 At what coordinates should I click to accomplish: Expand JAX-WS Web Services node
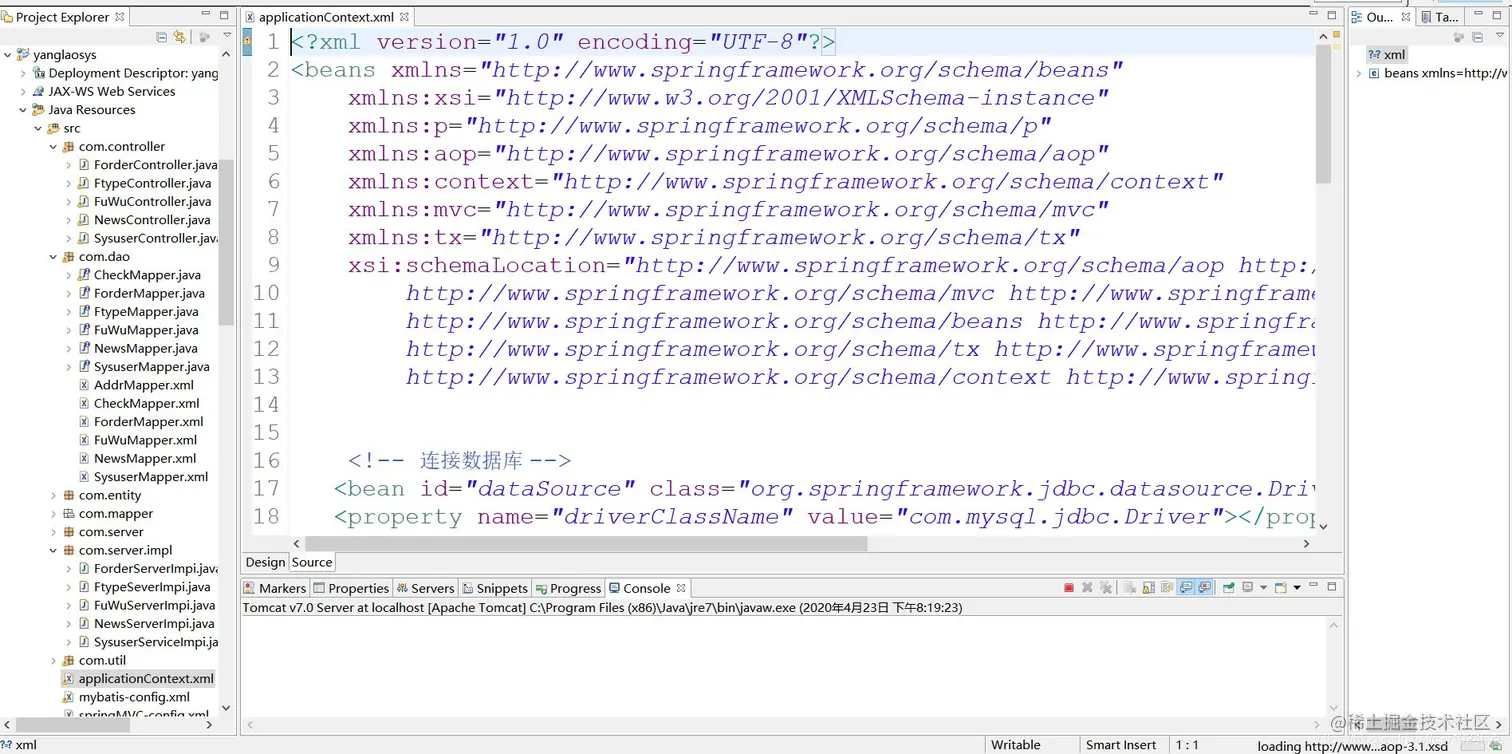pos(23,91)
